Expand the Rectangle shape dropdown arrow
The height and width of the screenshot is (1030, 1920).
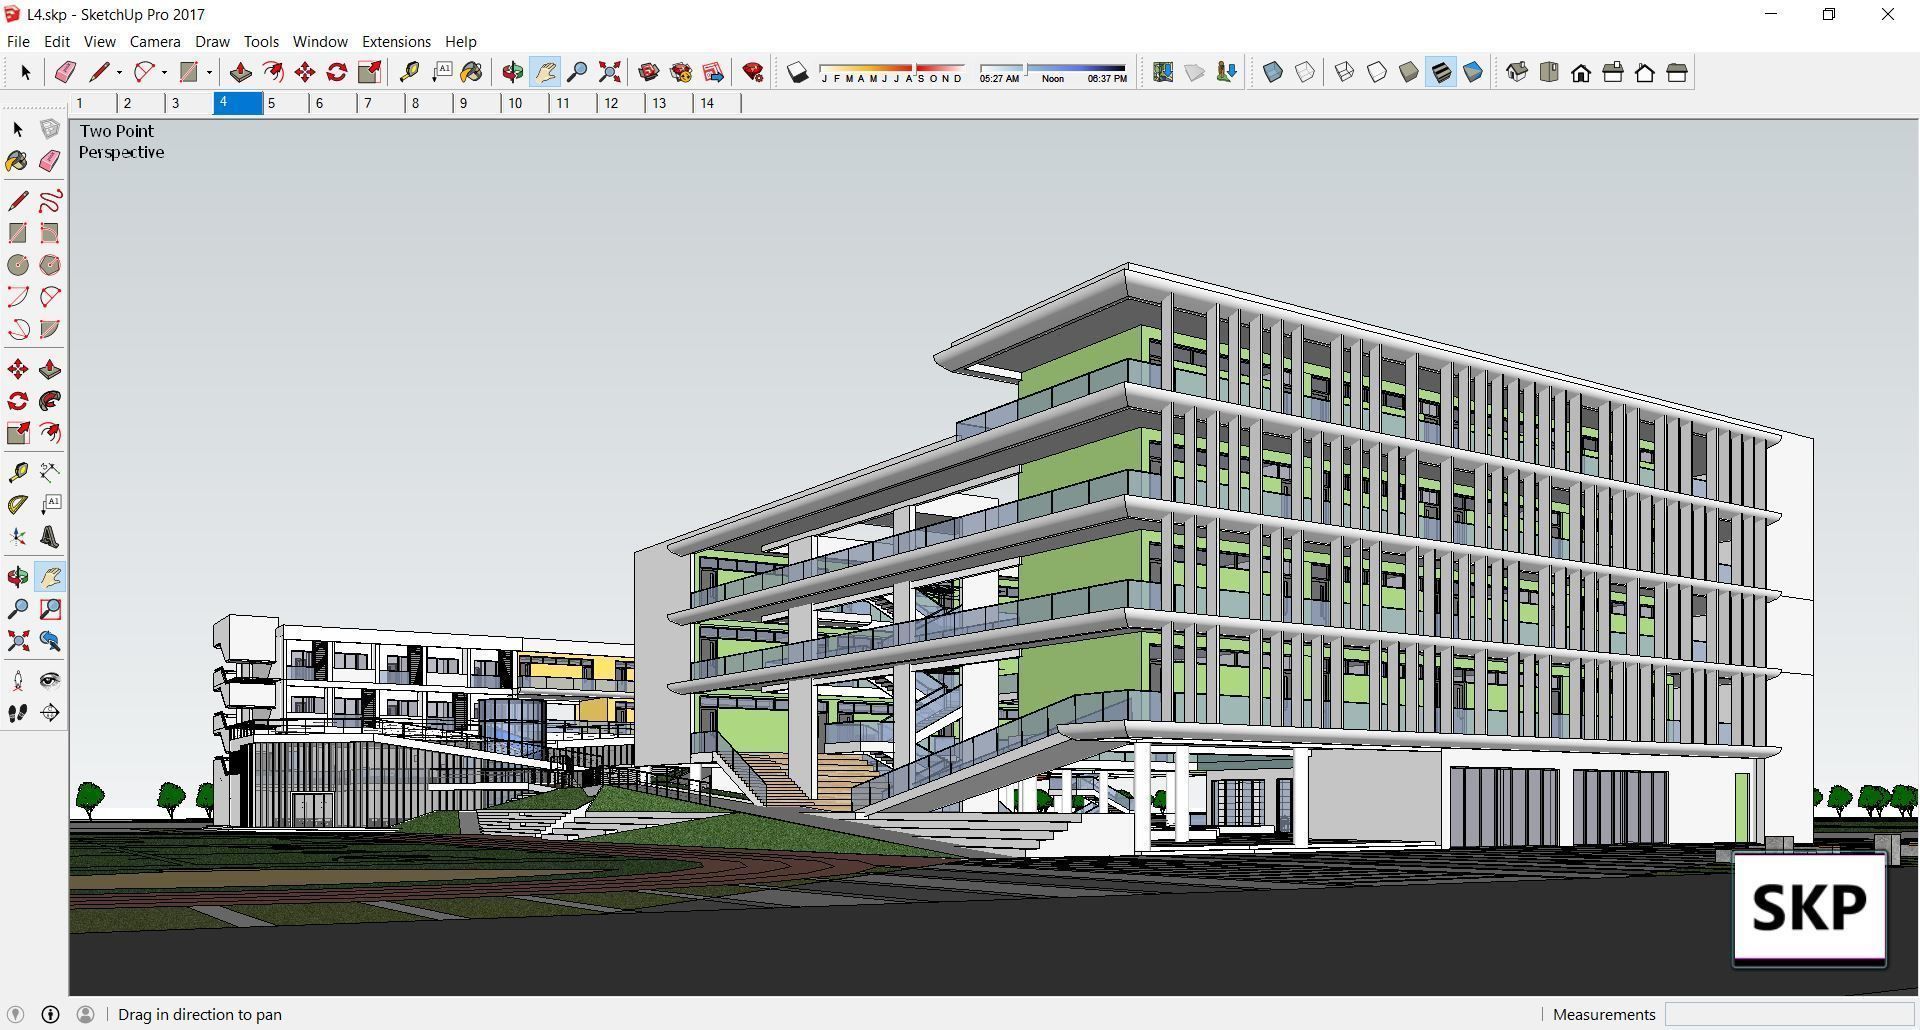[209, 72]
